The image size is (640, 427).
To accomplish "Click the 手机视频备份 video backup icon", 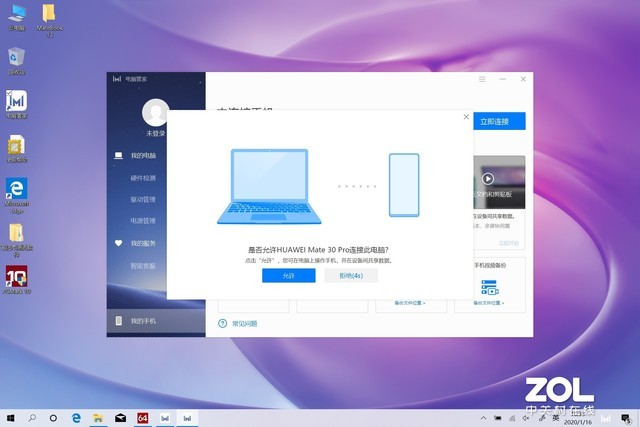I will point(490,287).
